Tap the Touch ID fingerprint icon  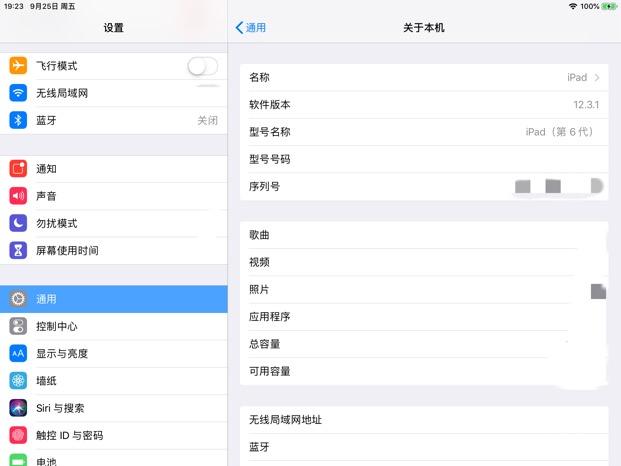pos(18,436)
